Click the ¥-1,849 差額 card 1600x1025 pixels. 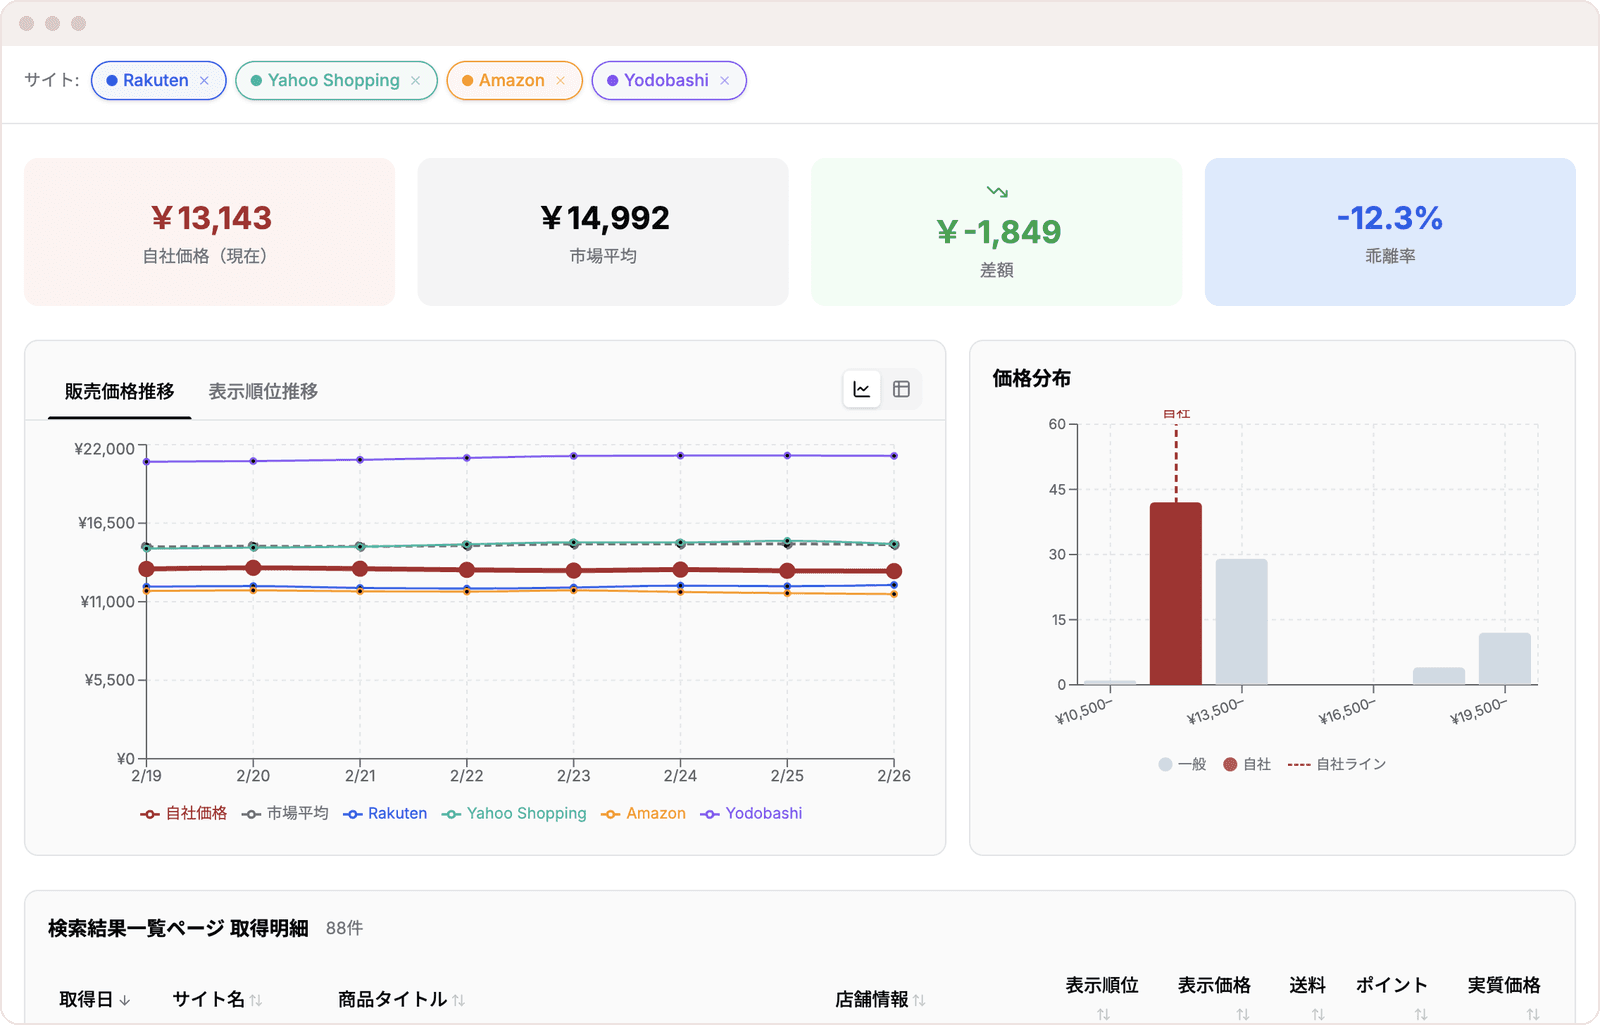pos(997,232)
